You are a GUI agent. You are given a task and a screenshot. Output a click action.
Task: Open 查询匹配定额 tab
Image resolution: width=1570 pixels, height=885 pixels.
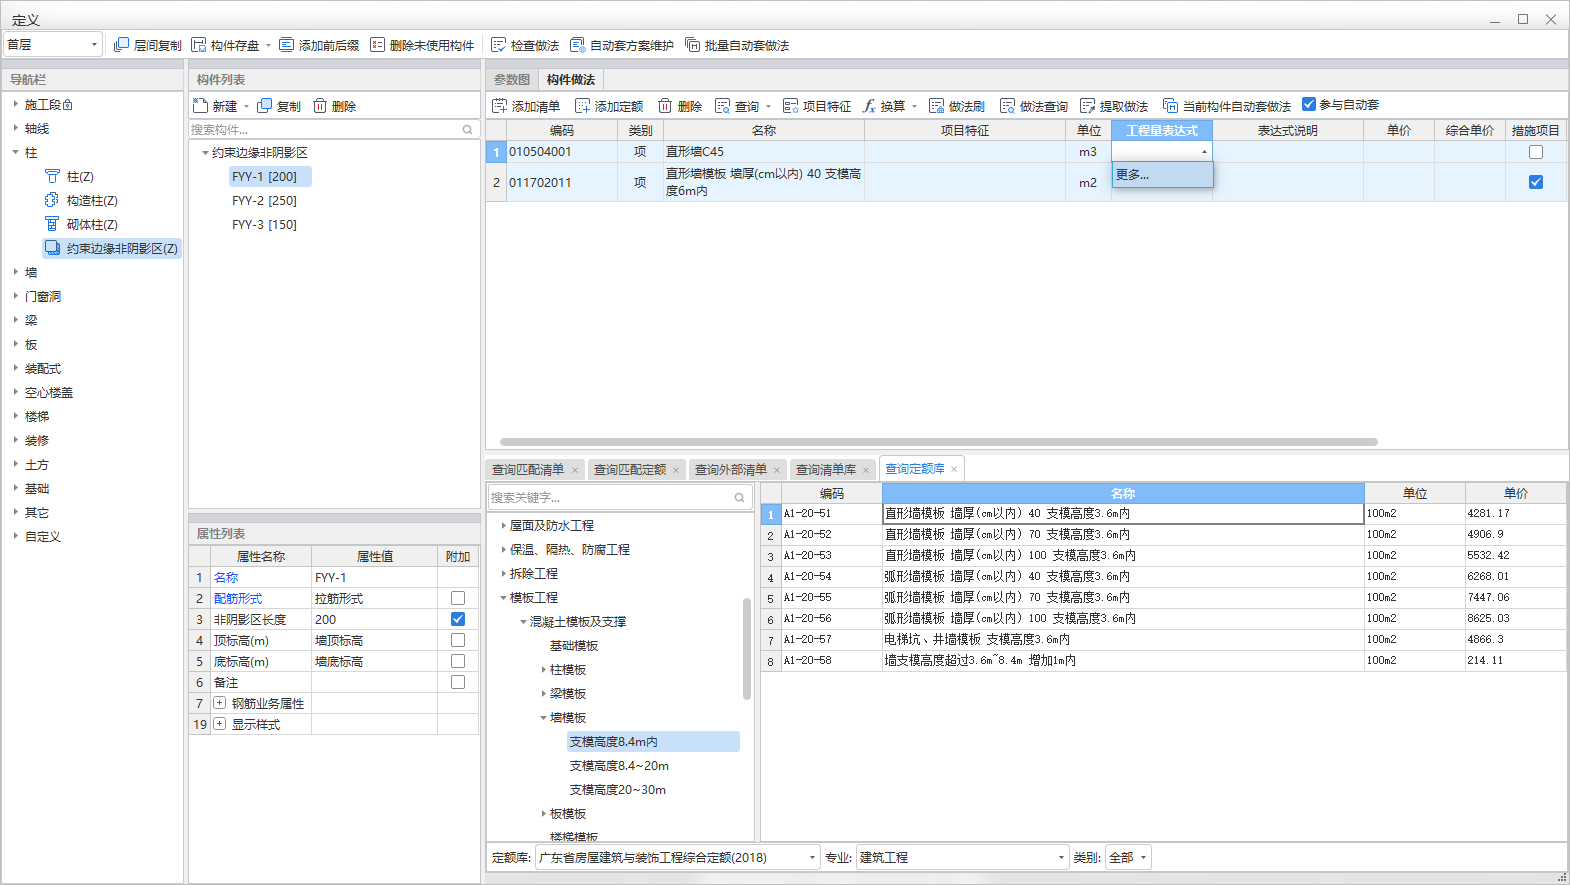630,469
